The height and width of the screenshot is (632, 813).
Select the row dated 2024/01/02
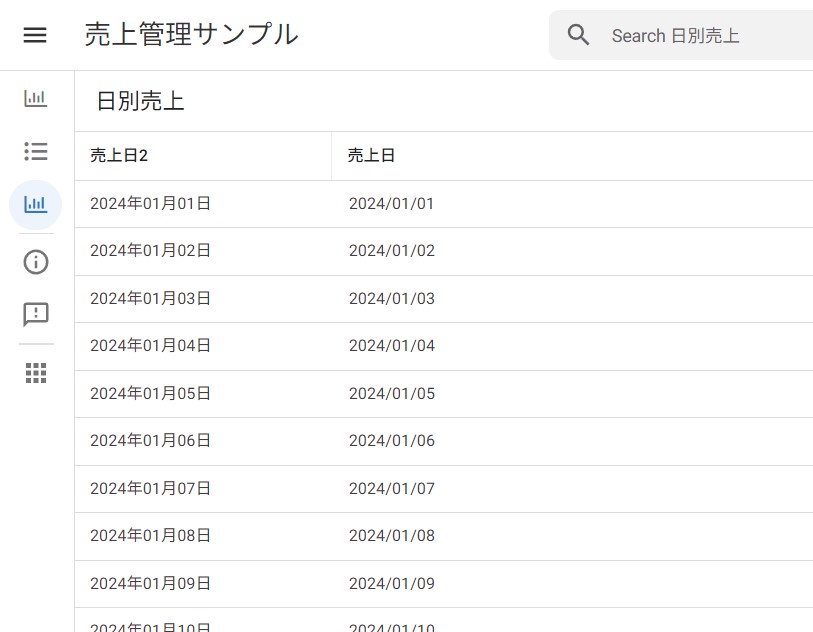392,251
